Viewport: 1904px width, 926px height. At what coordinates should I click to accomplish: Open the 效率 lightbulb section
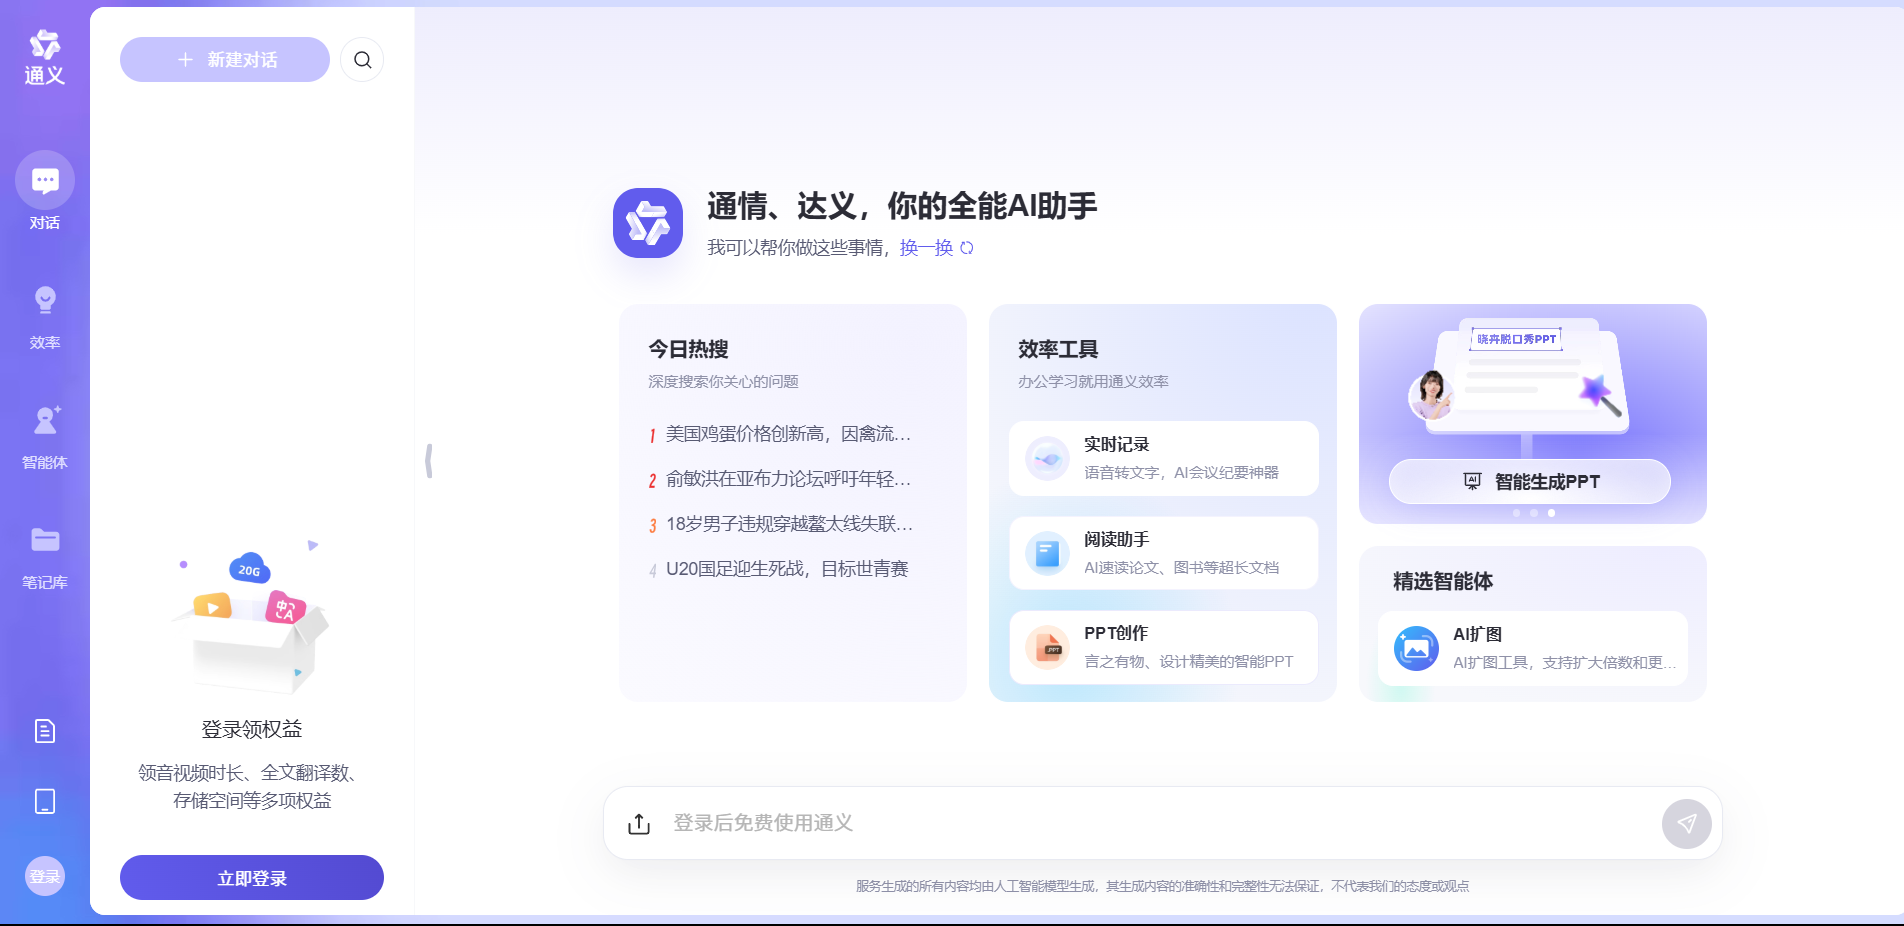tap(45, 315)
